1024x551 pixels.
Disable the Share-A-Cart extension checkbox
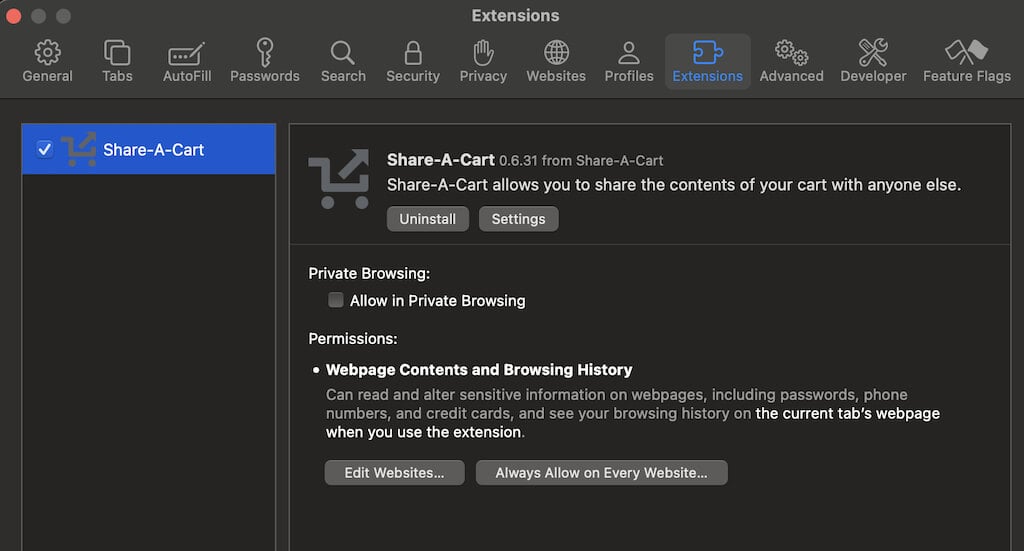[x=44, y=149]
